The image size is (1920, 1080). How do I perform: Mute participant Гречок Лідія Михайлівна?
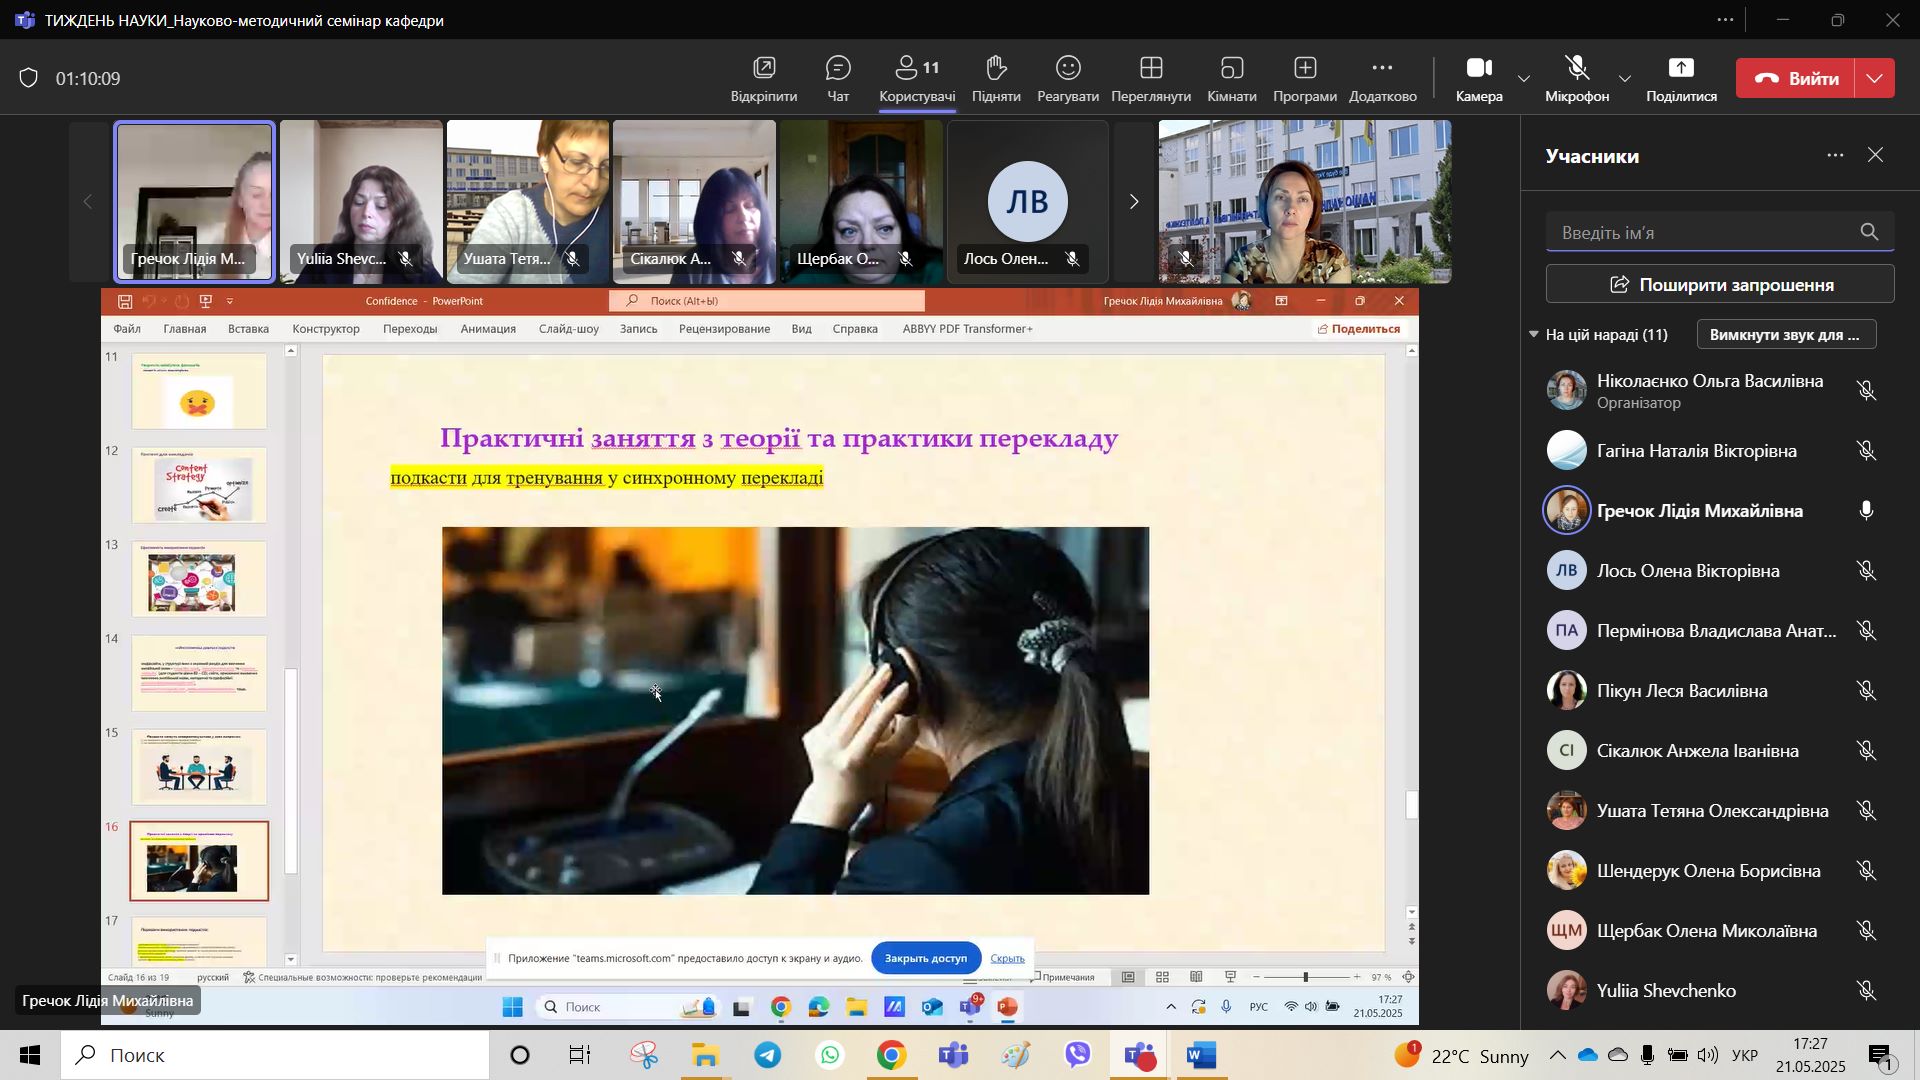coord(1866,511)
